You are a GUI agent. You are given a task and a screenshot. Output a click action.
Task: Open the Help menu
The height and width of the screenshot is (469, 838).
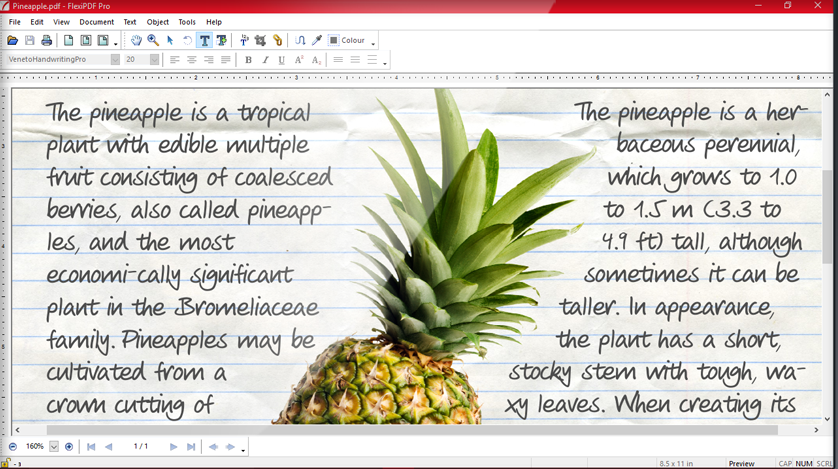(214, 22)
